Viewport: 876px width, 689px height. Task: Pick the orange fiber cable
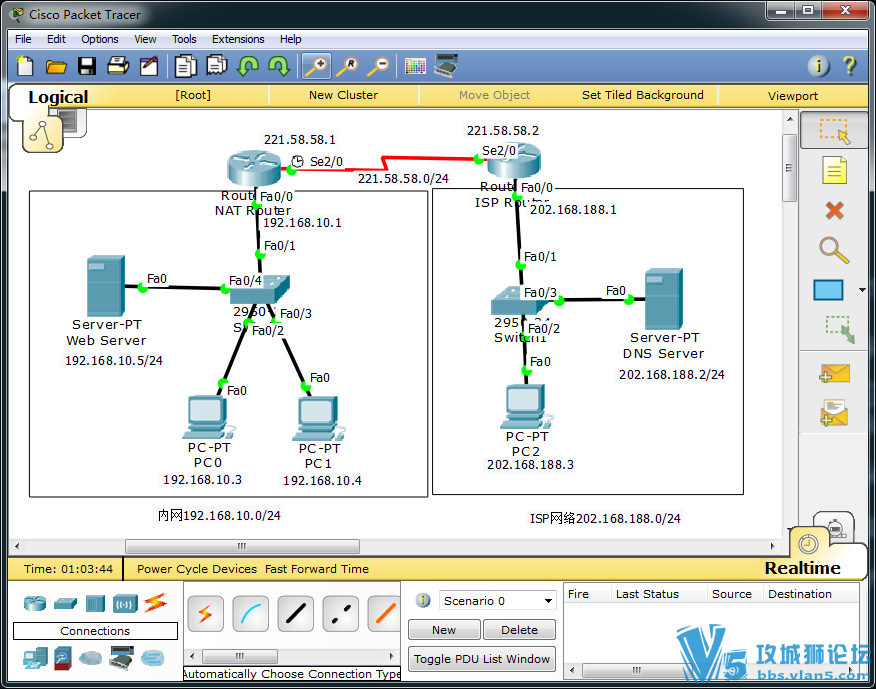click(x=384, y=614)
